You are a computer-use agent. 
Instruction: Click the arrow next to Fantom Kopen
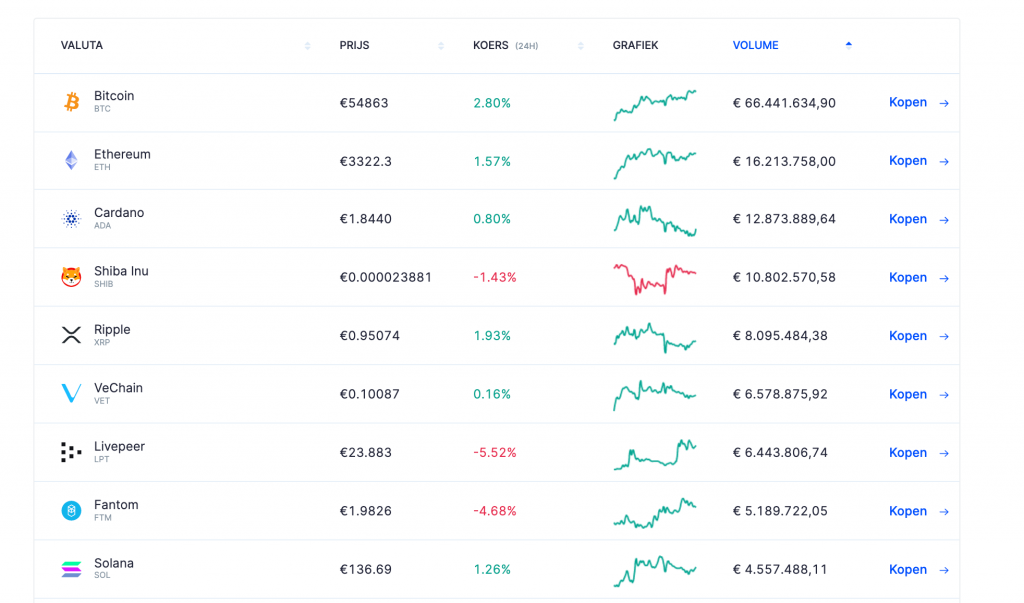pyautogui.click(x=944, y=512)
